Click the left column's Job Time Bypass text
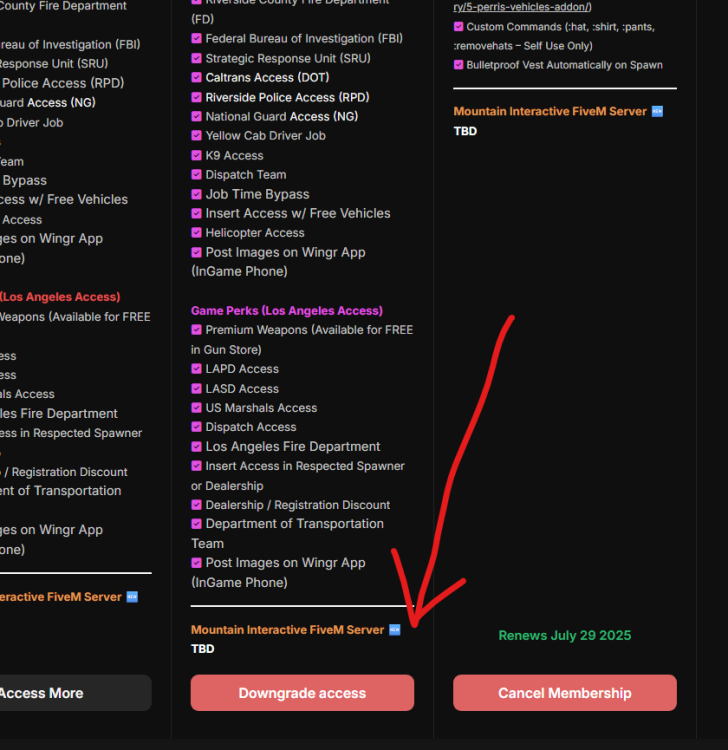This screenshot has width=728, height=750. (23, 180)
